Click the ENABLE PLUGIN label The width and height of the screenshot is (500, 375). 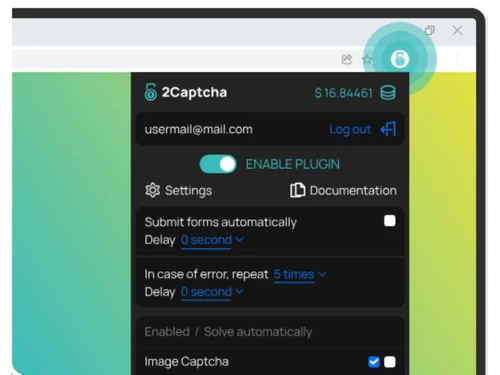(293, 164)
